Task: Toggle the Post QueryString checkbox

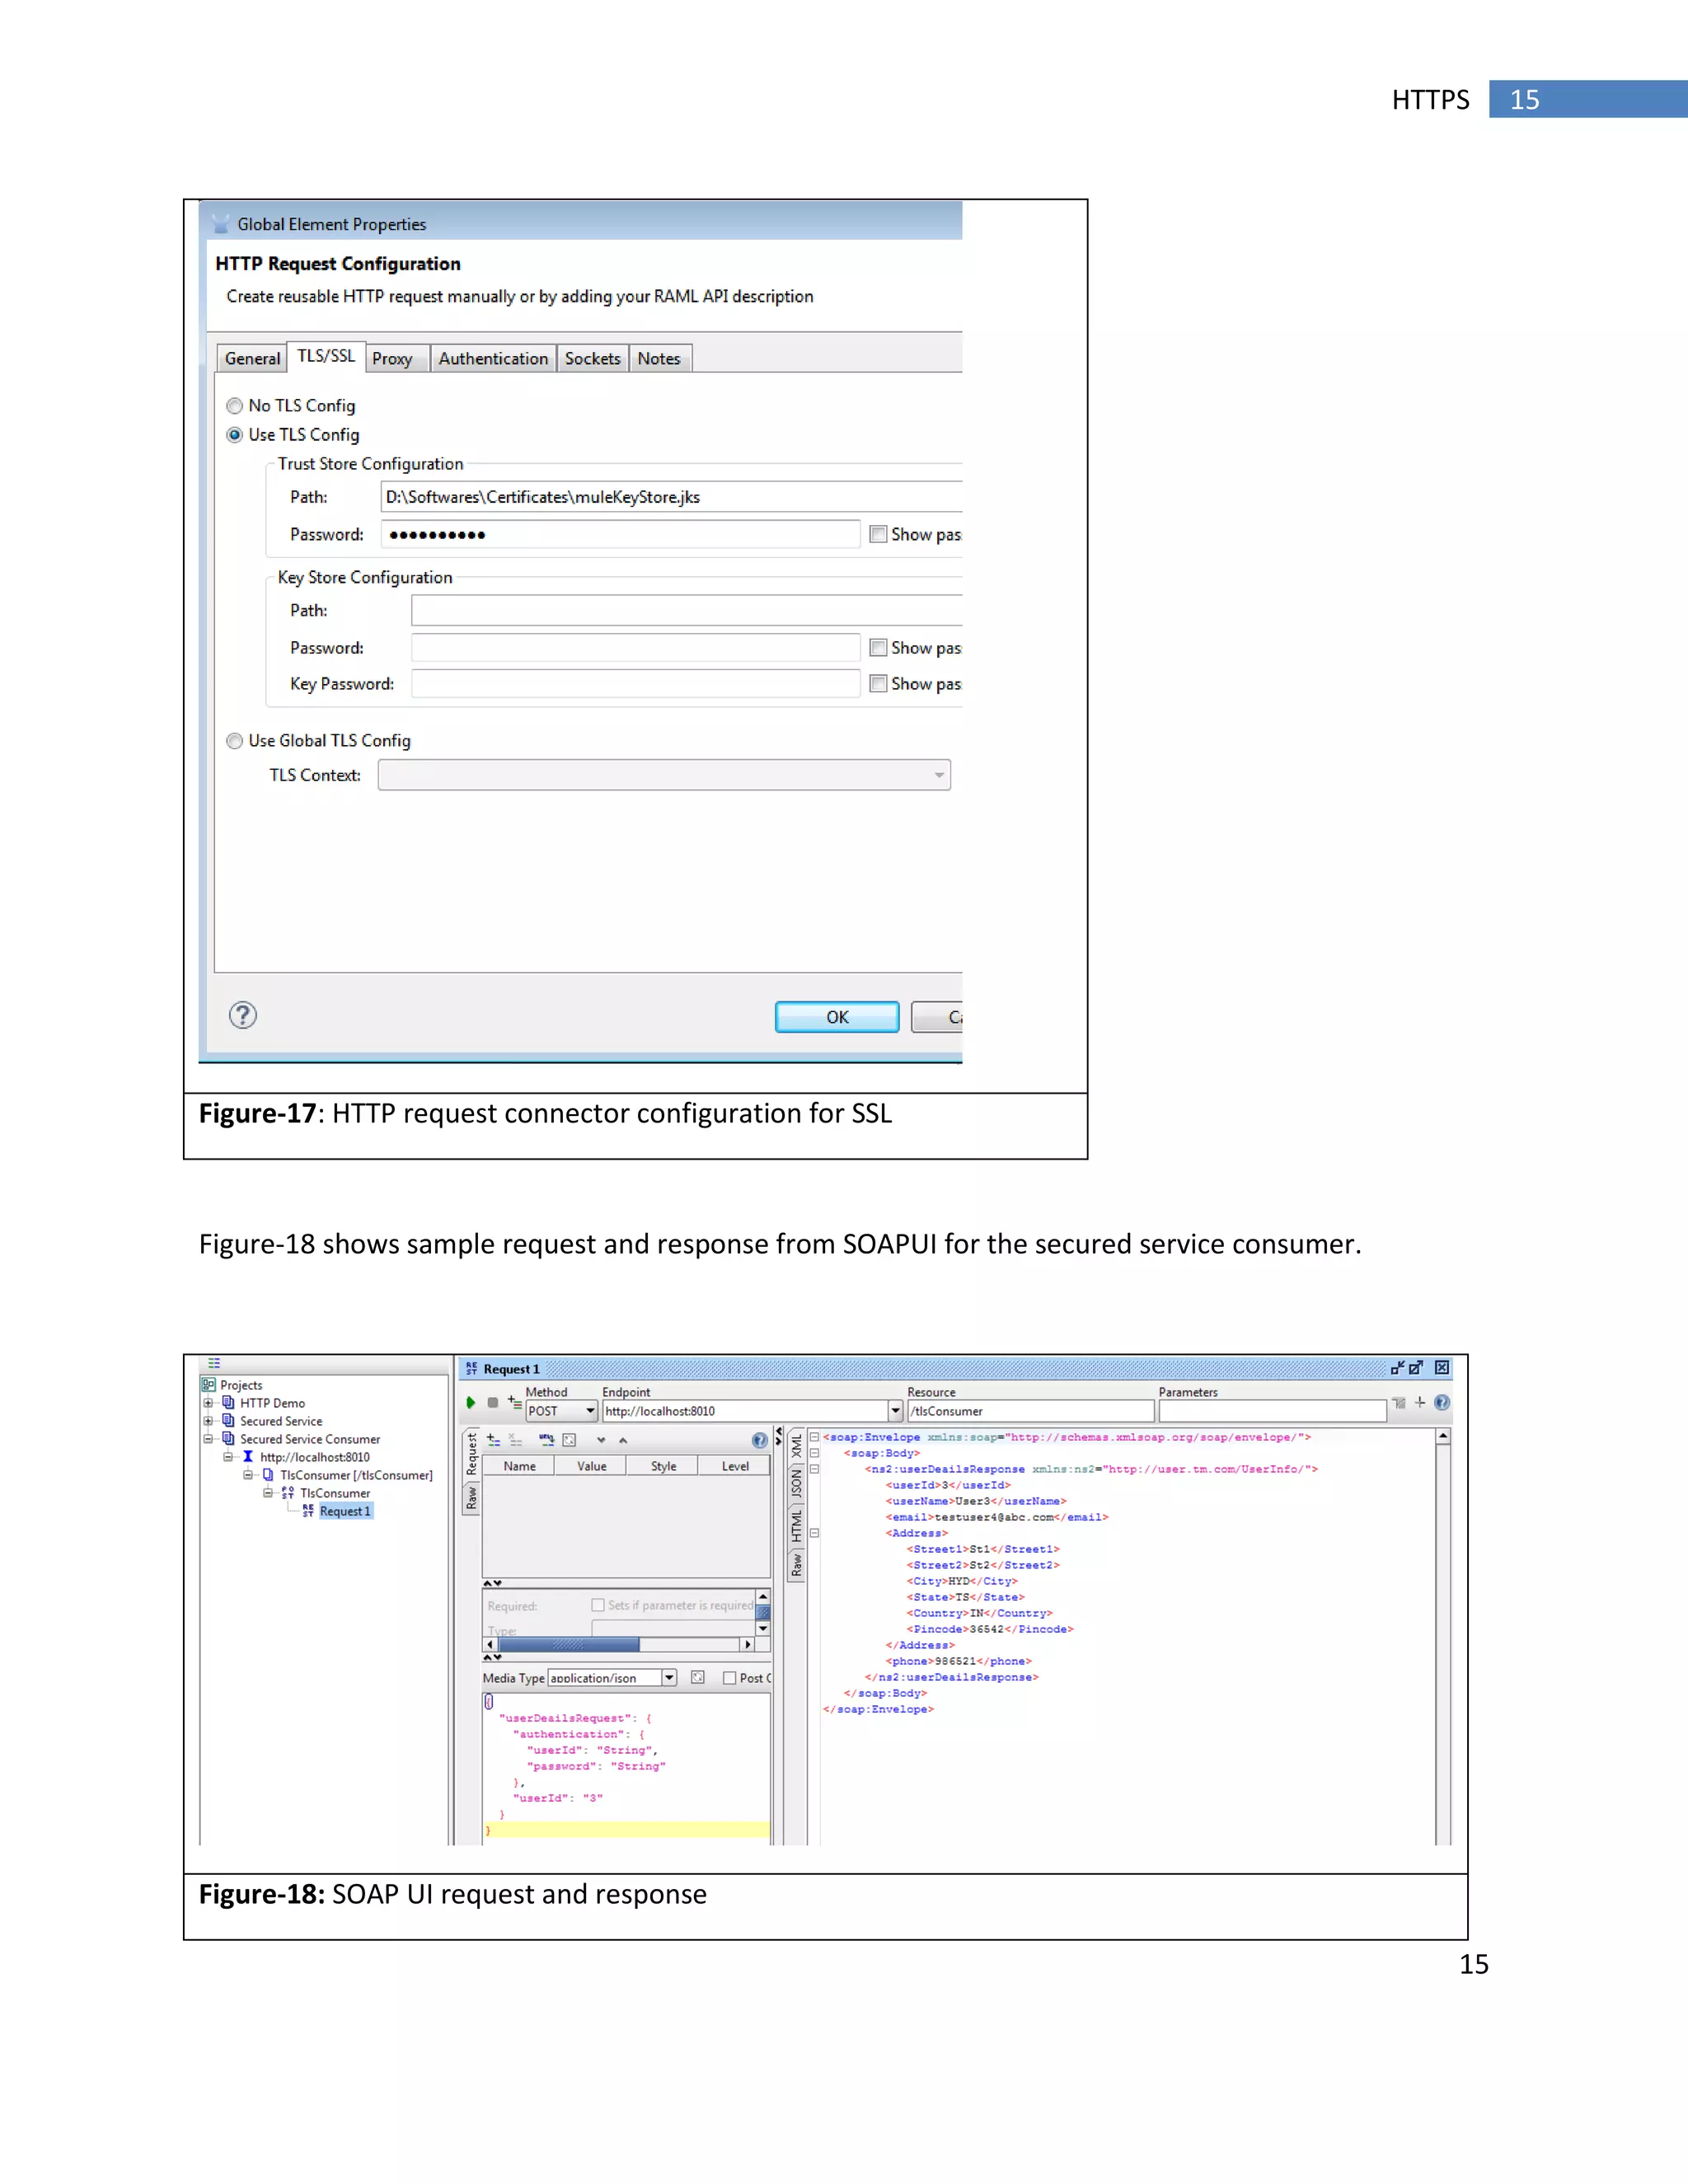Action: (x=730, y=1678)
